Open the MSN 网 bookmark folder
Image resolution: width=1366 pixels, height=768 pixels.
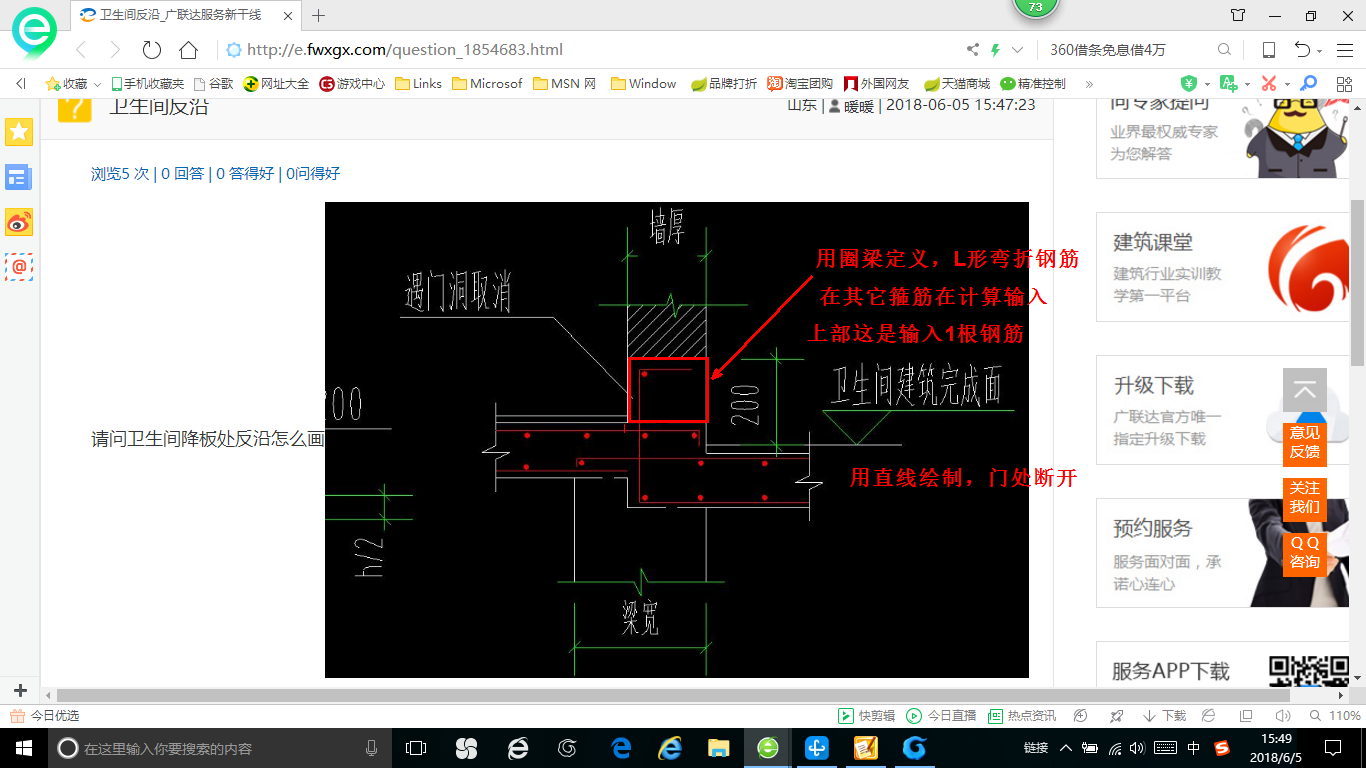tap(565, 84)
